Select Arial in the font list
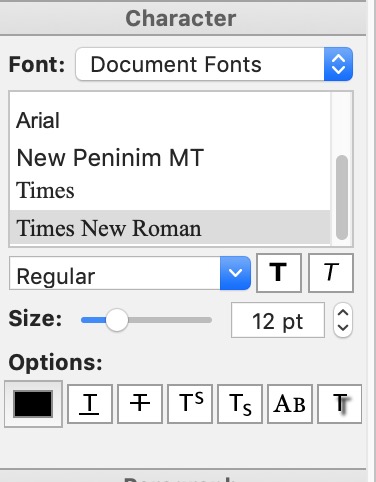 170,120
